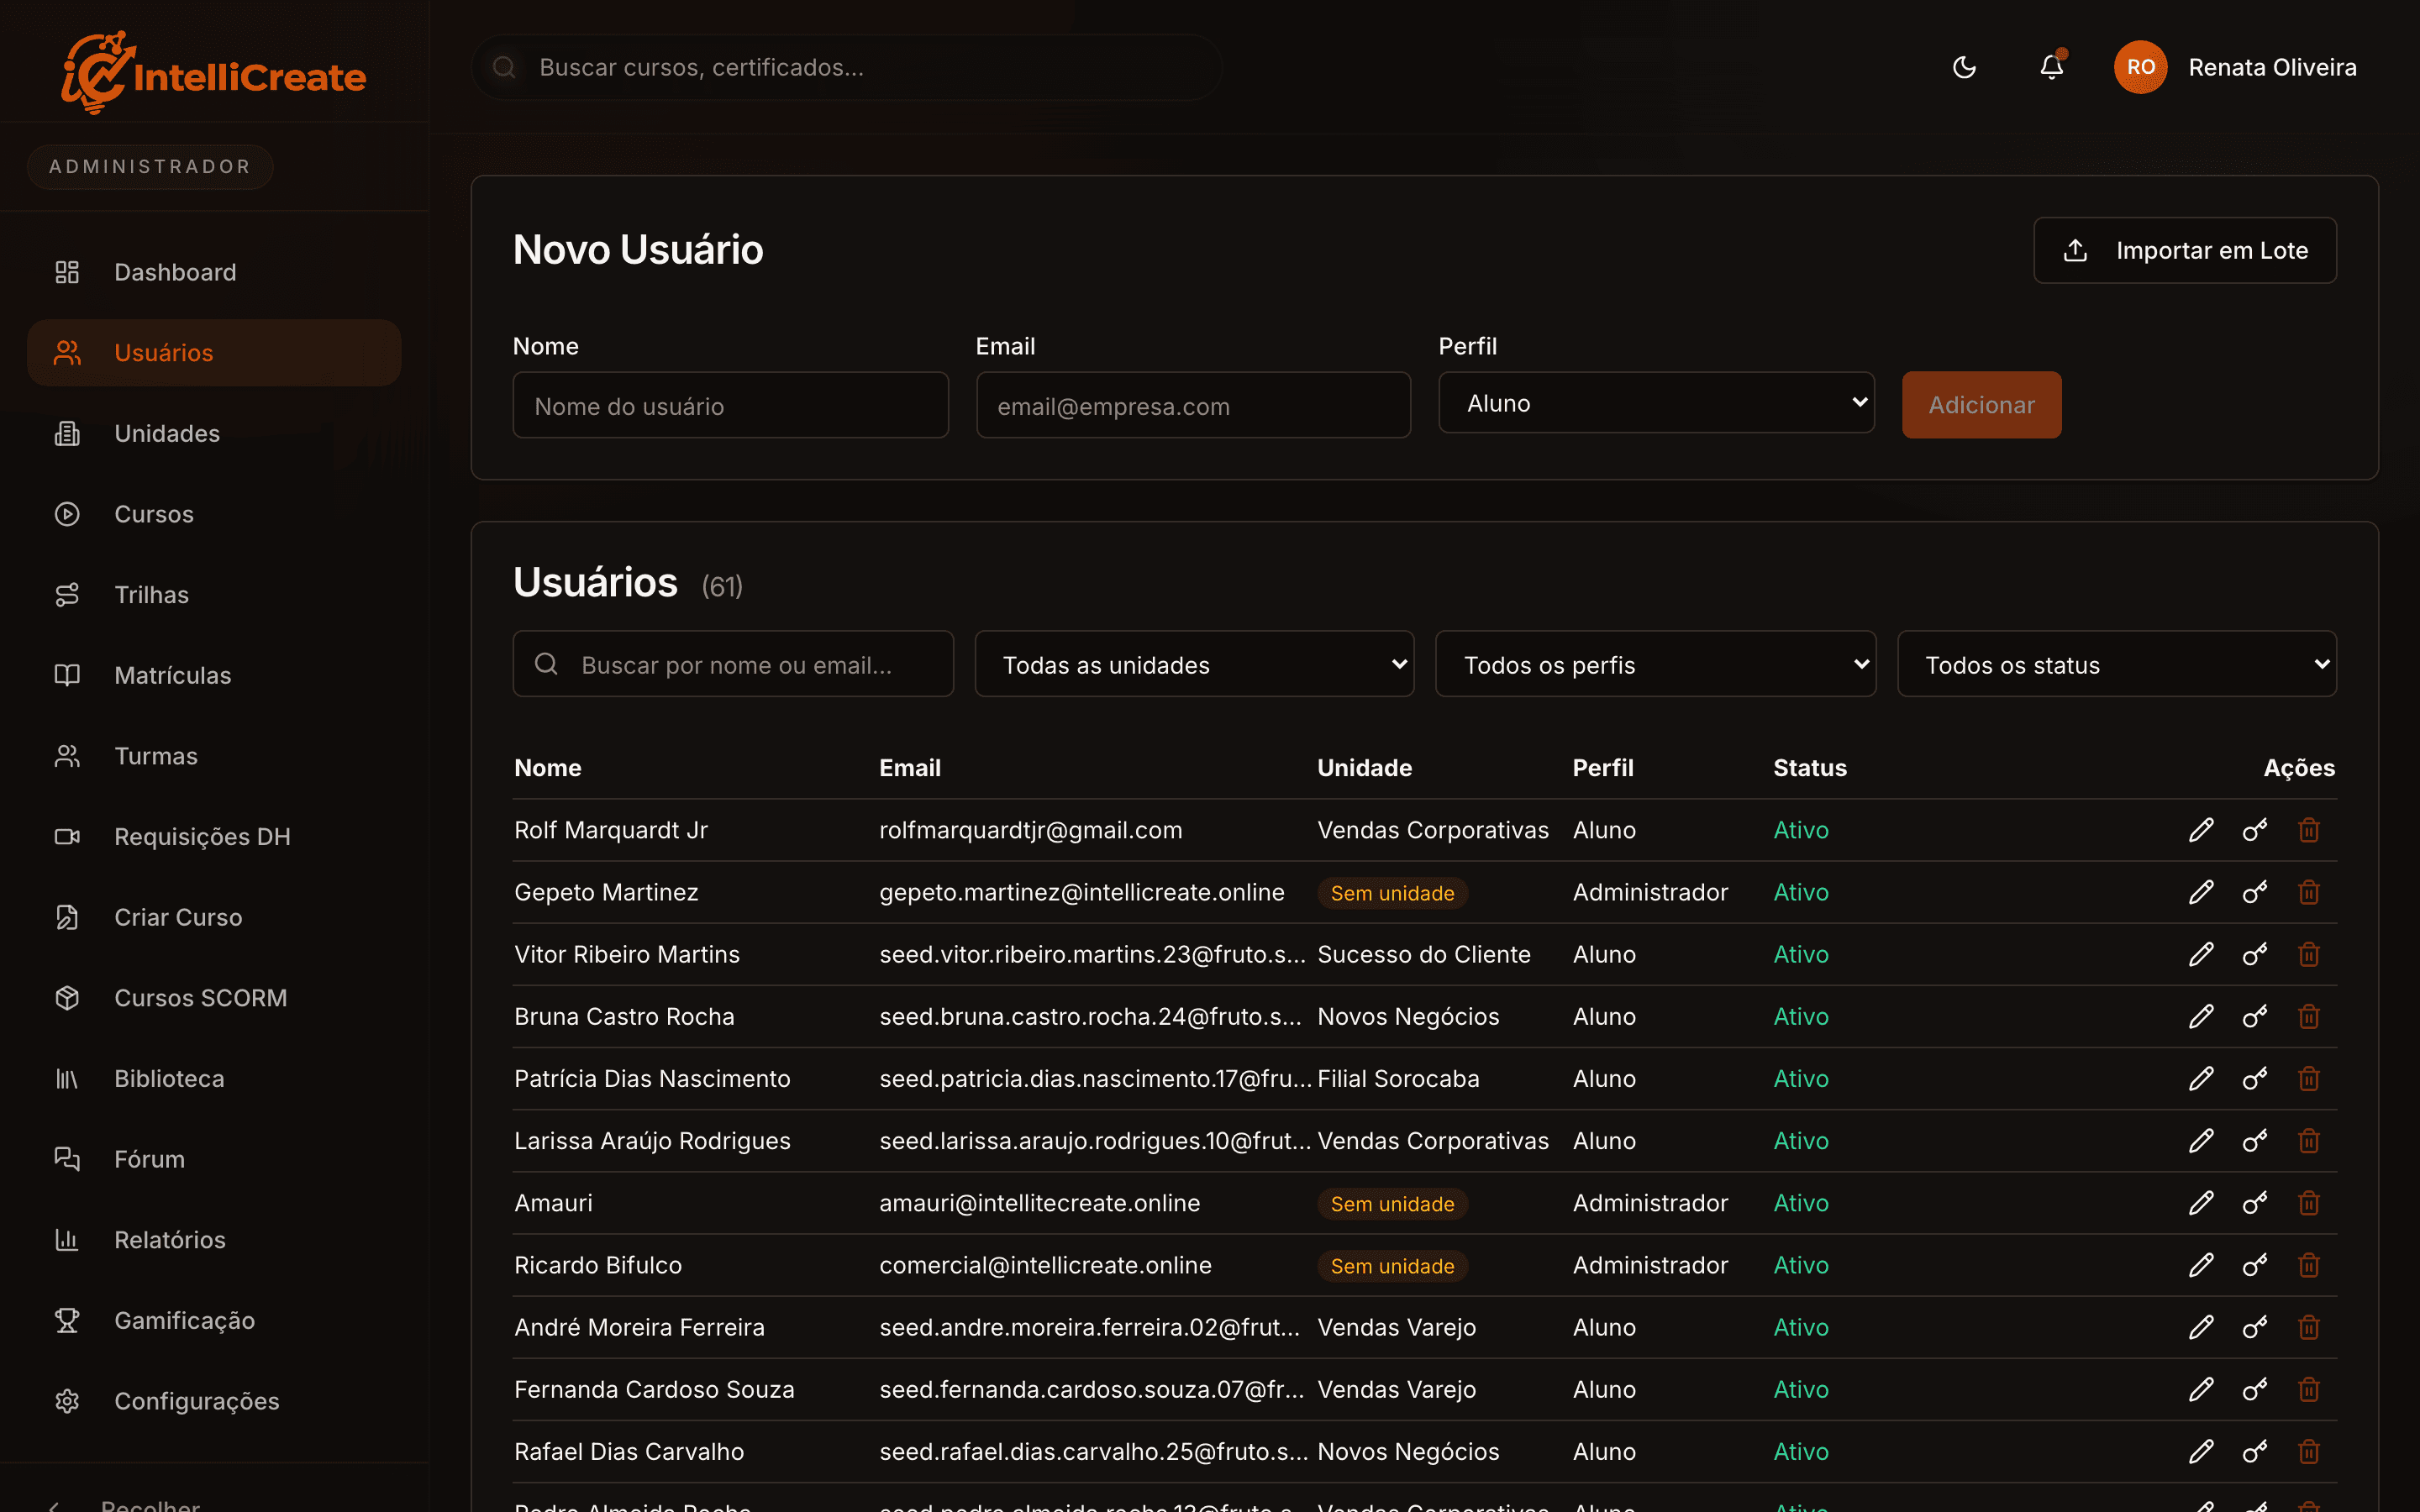Screen dimensions: 2420x1512
Task: Click Buscar por nome ou email field
Action: 733,664
